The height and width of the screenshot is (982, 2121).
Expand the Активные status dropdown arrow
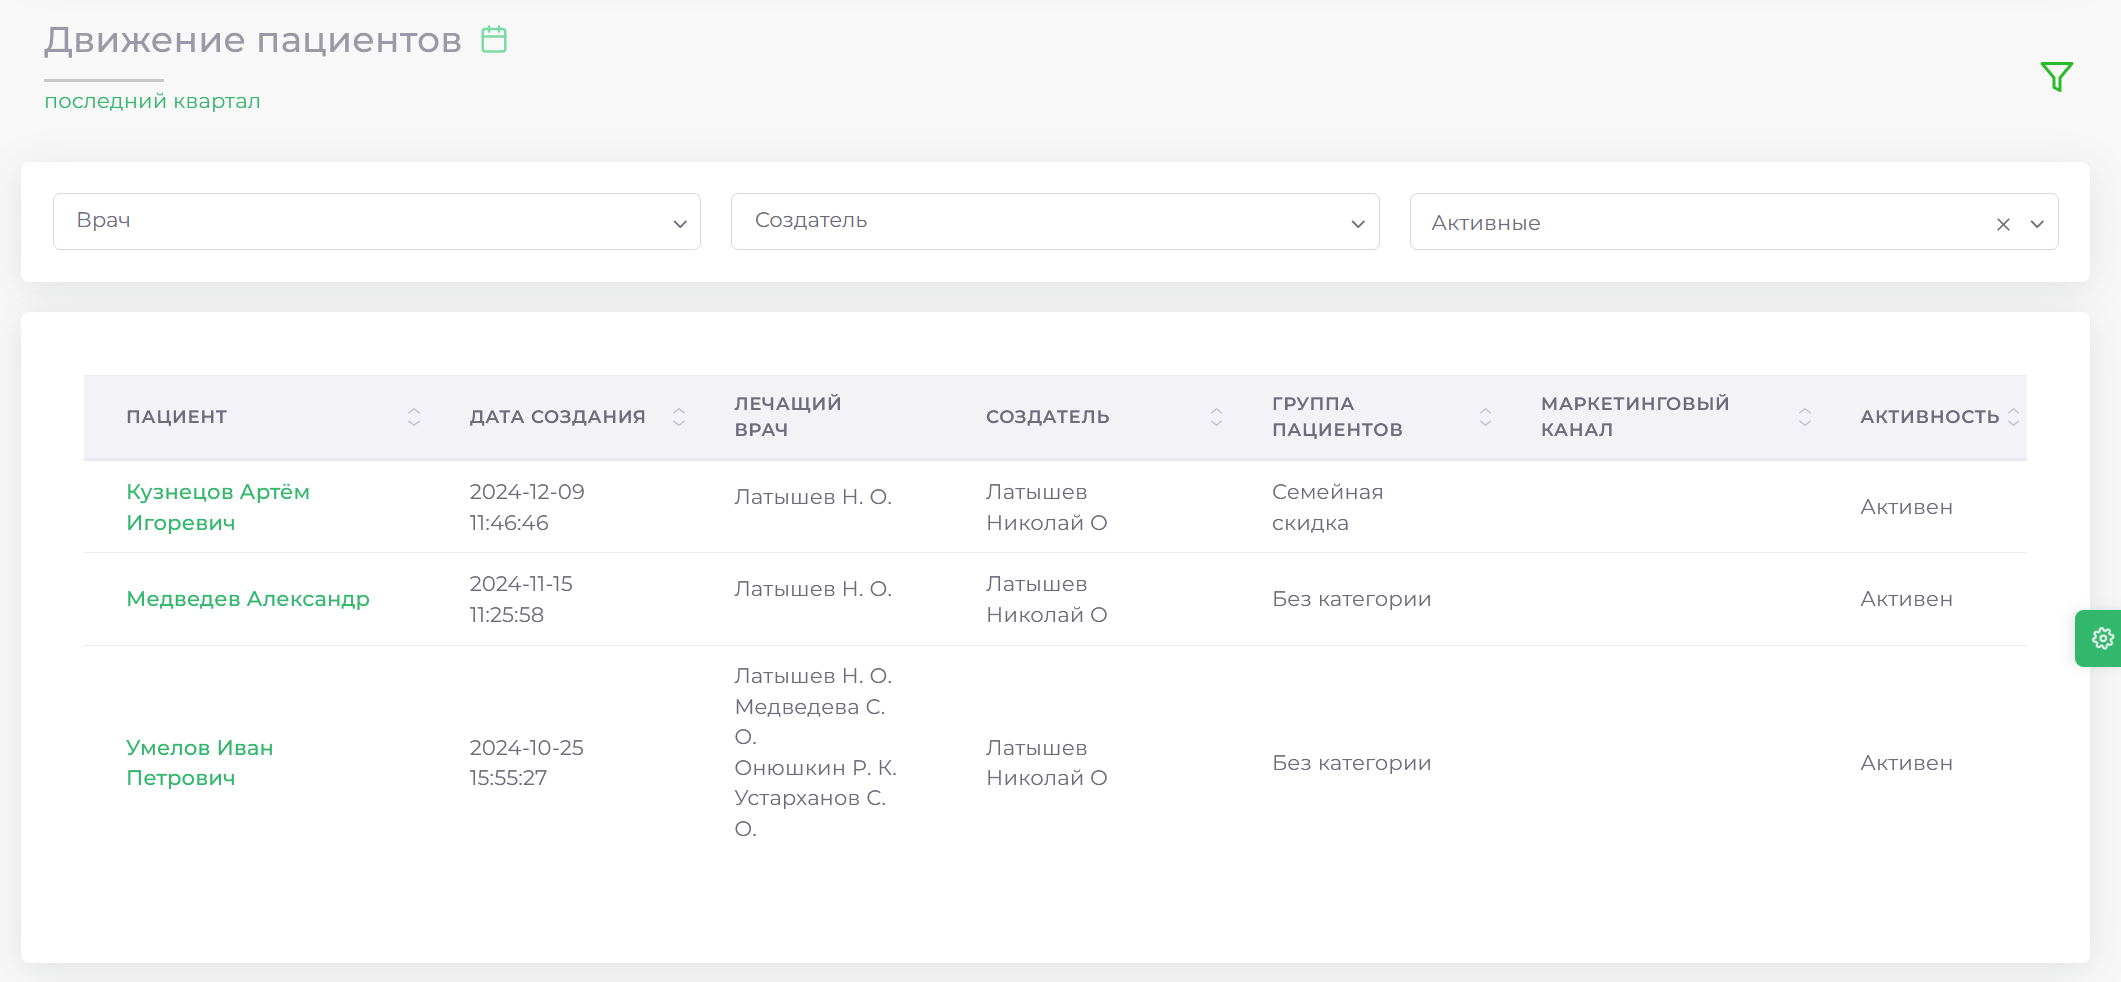[x=2037, y=224]
